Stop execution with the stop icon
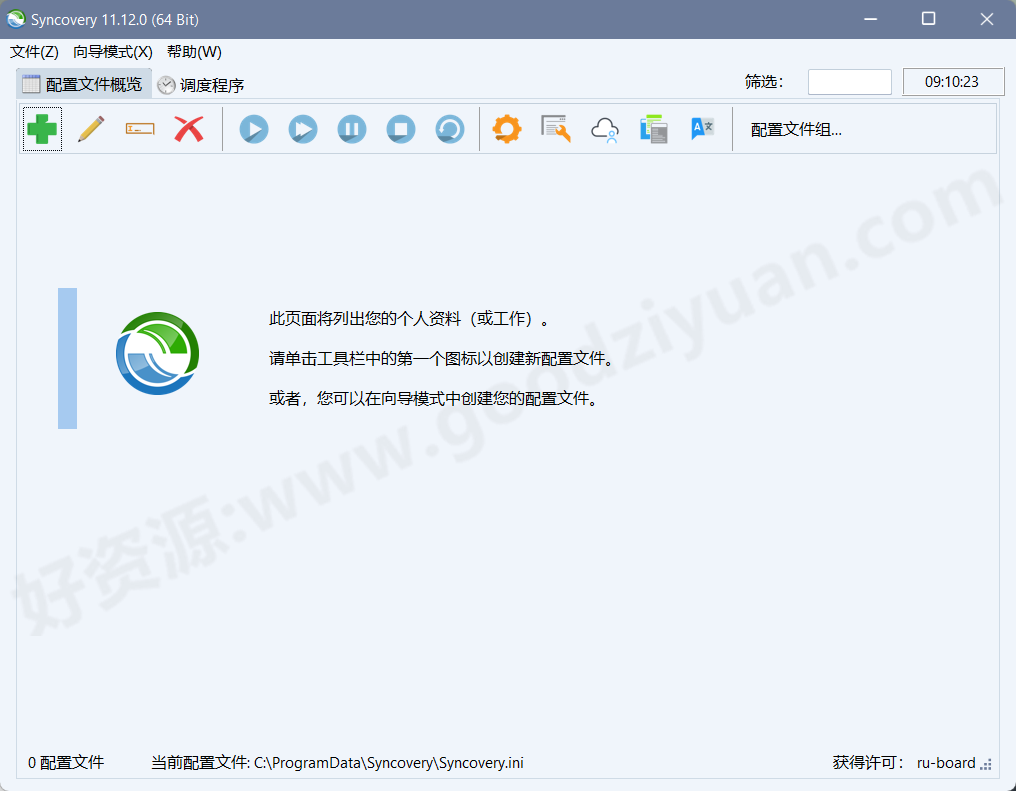The width and height of the screenshot is (1016, 791). 400,129
